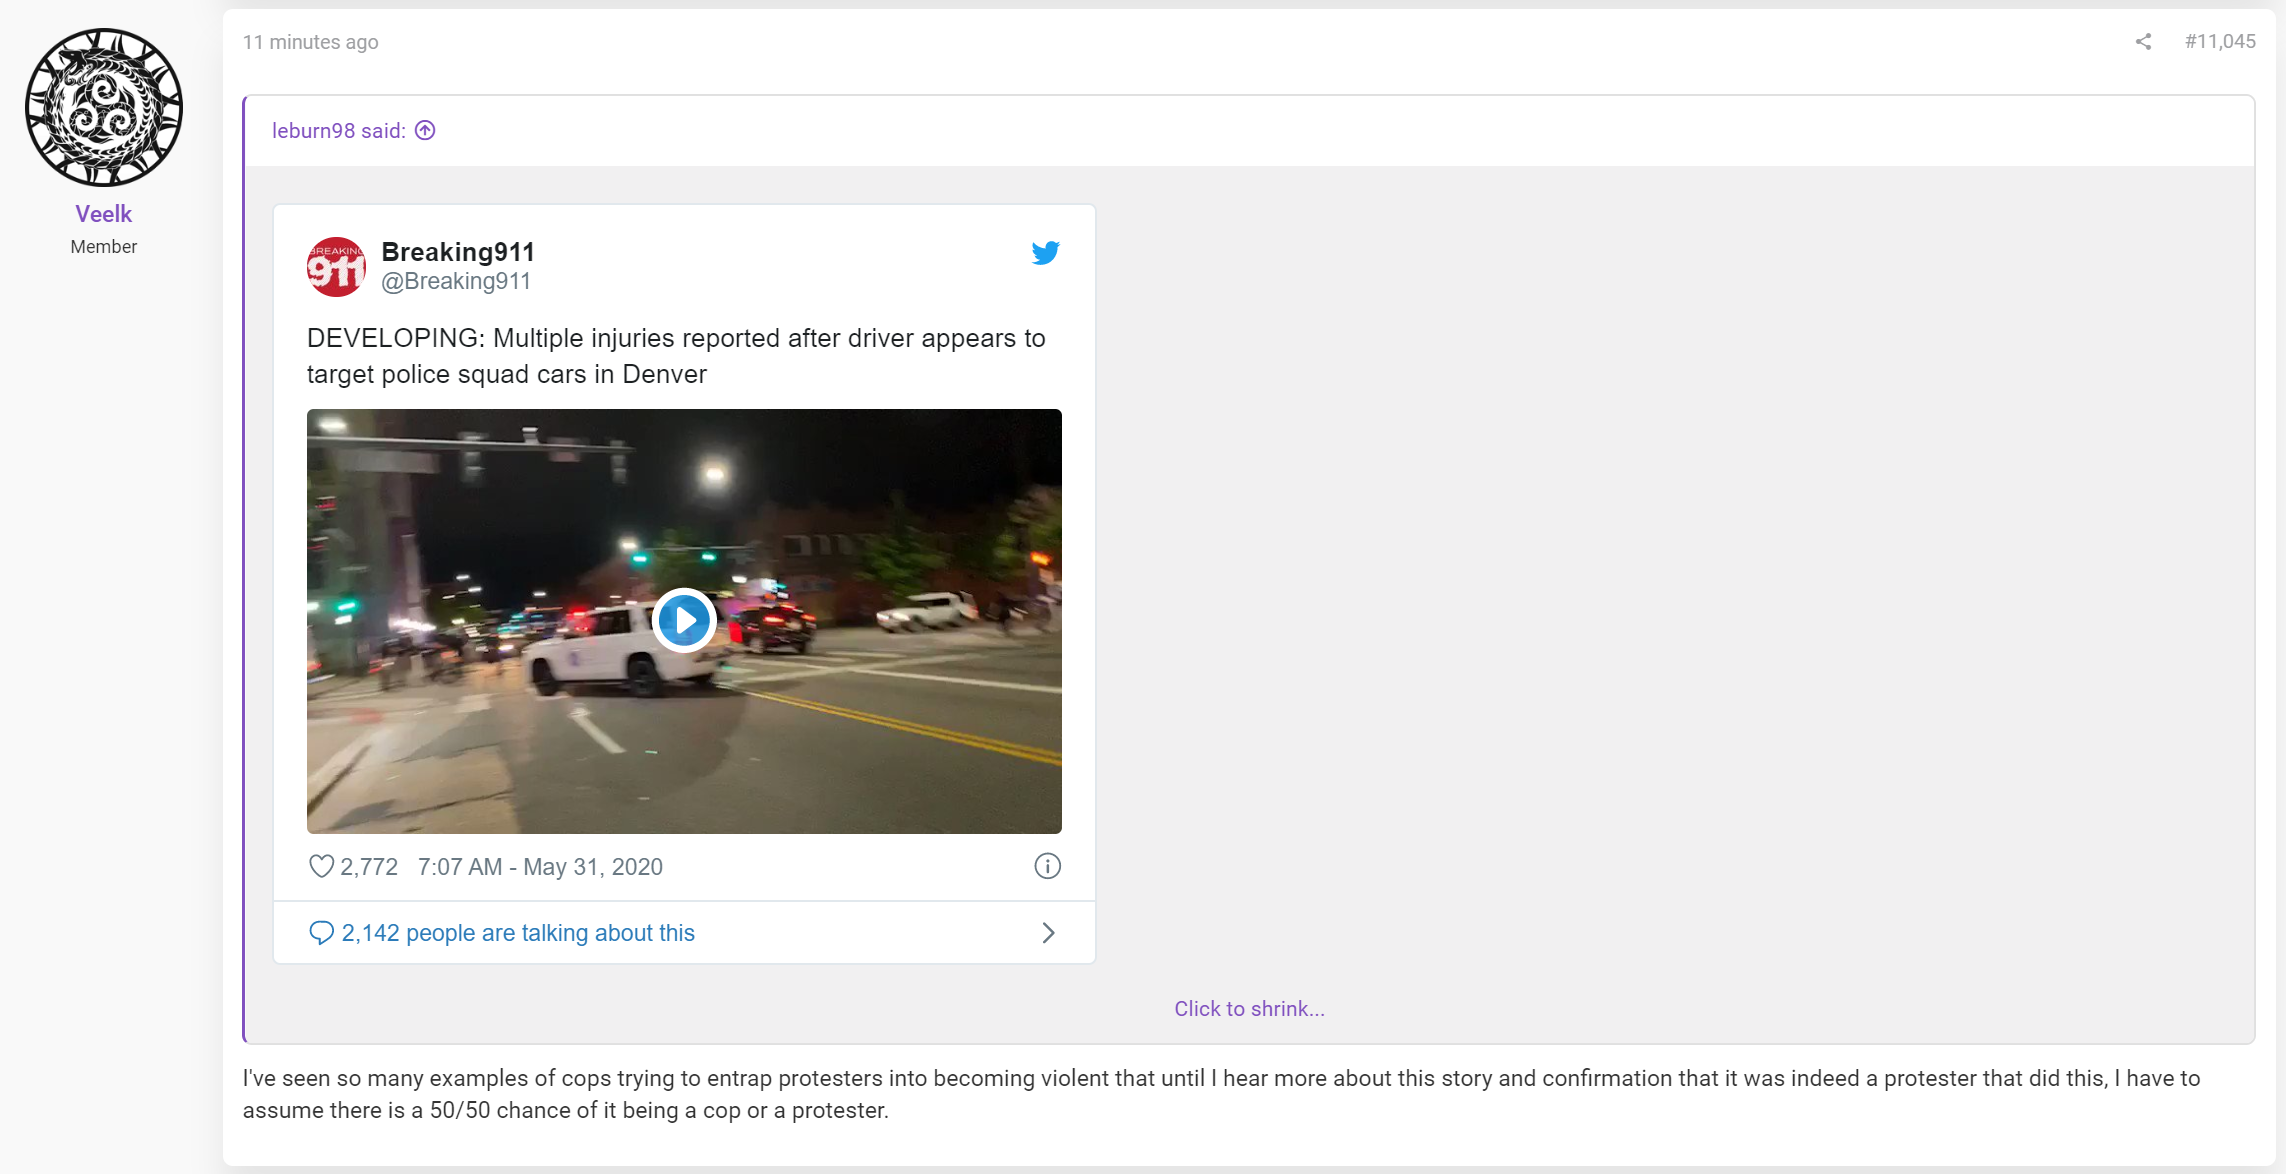Click the chevron arrow in tweet footer
The image size is (2286, 1174).
1048,933
